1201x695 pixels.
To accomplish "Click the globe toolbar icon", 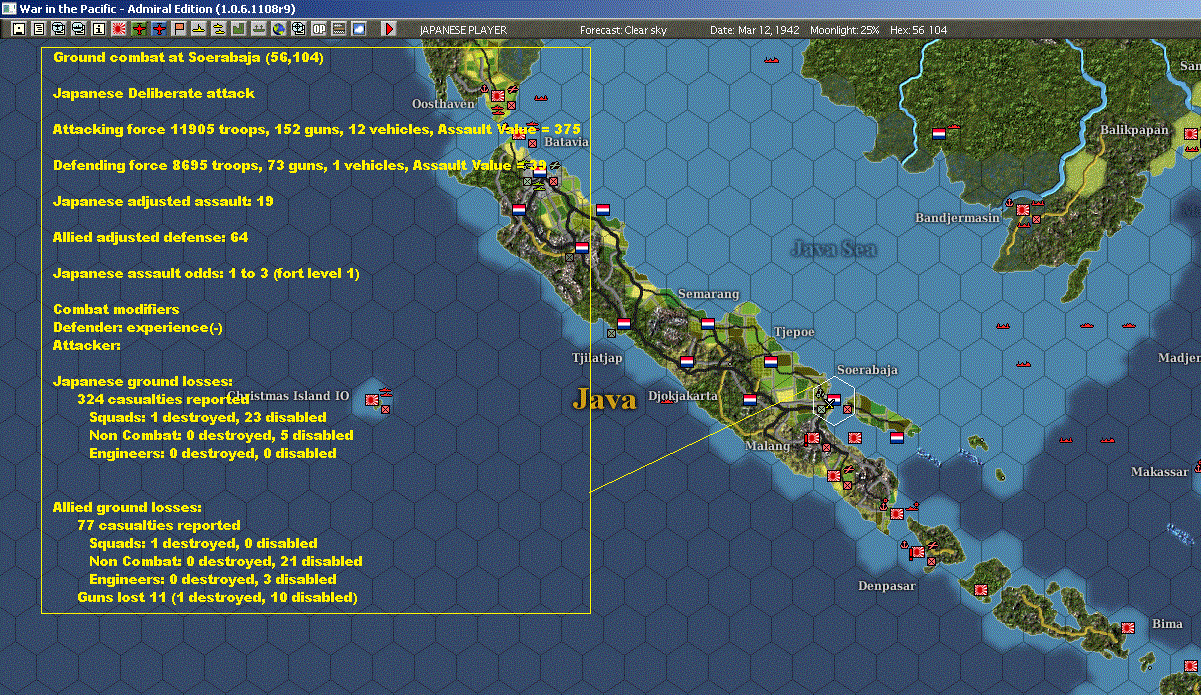I will (x=278, y=30).
